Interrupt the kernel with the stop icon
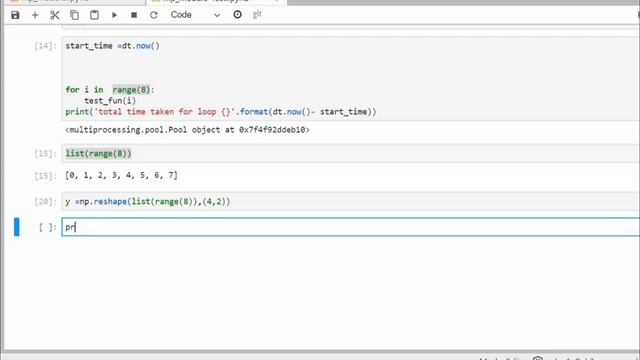The width and height of the screenshot is (640, 360). tap(134, 15)
